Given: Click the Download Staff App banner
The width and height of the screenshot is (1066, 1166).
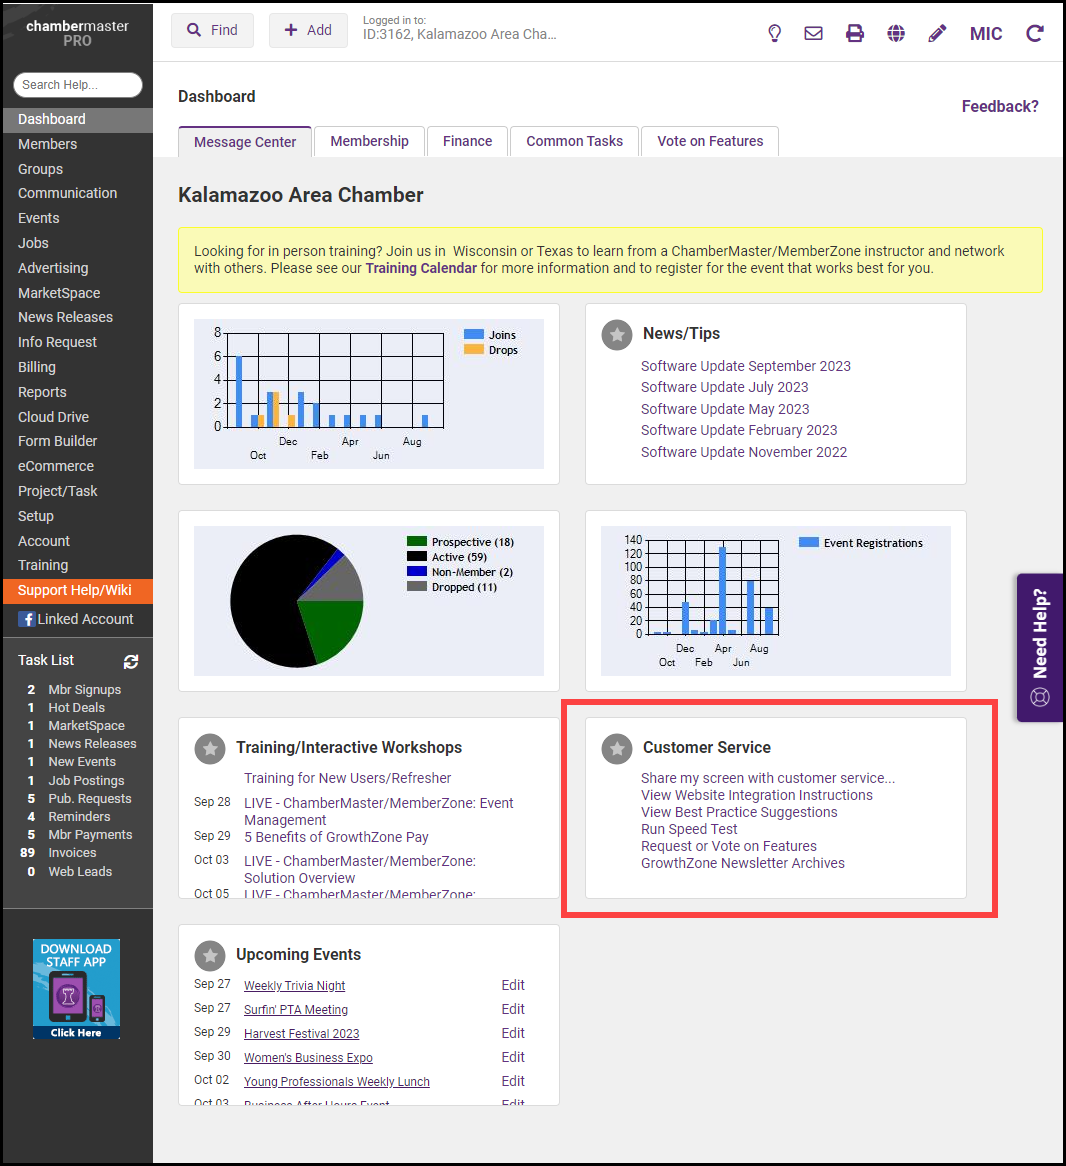Looking at the screenshot, I should click(76, 988).
